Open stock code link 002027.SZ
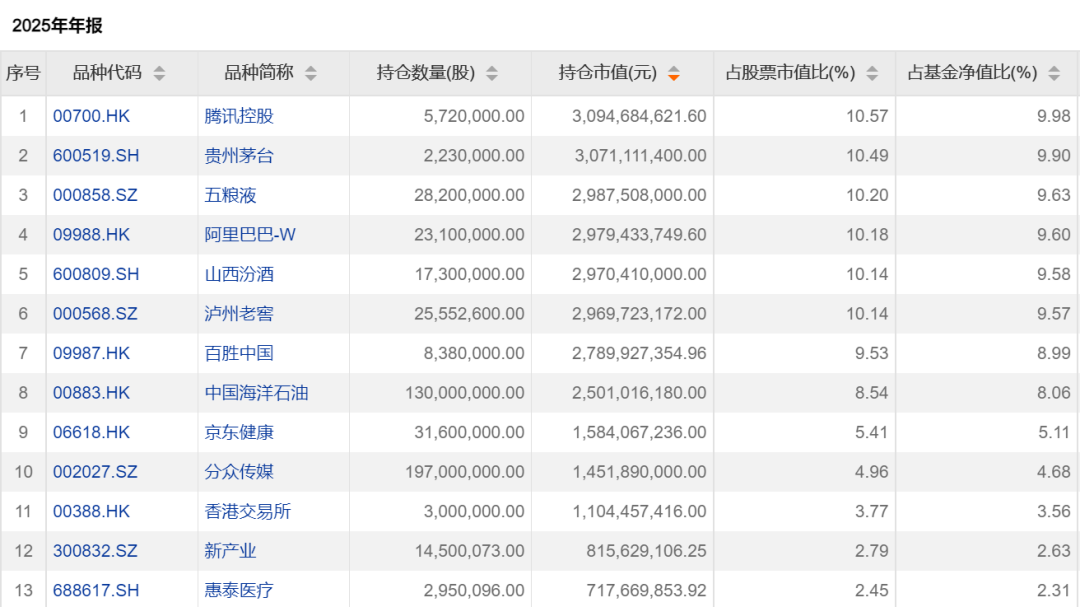 [x=95, y=472]
